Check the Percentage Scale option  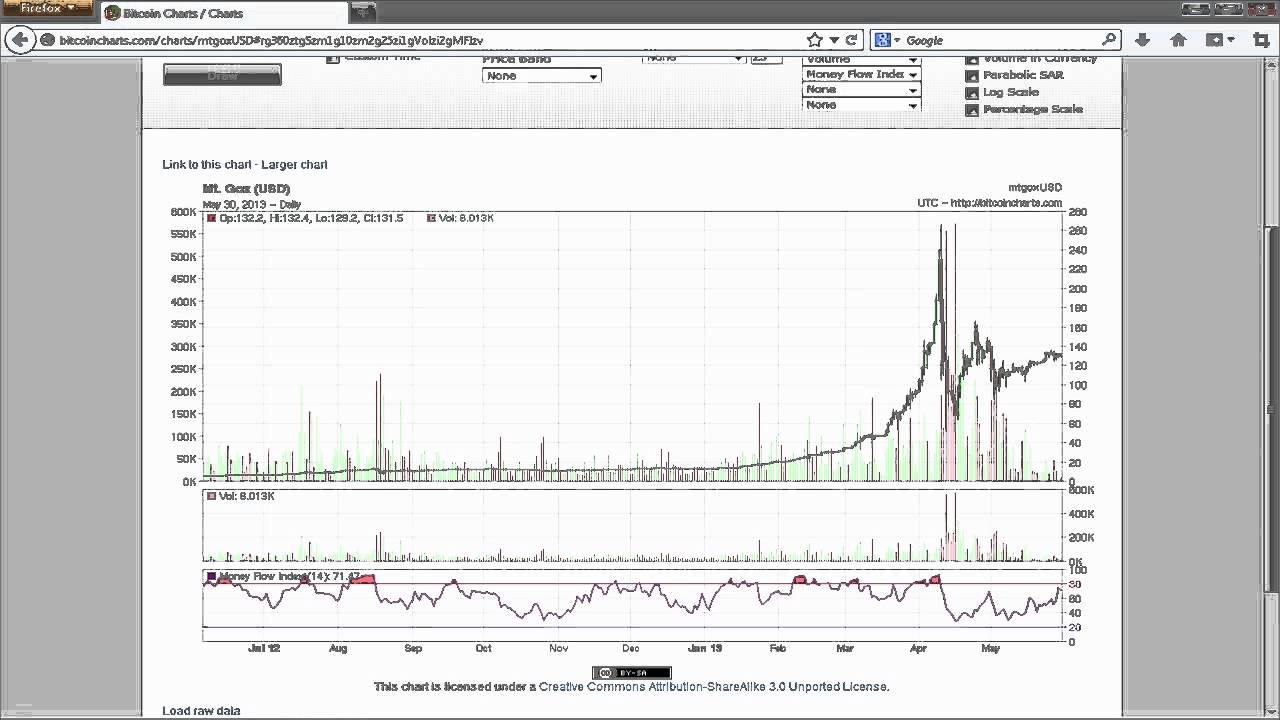[971, 110]
